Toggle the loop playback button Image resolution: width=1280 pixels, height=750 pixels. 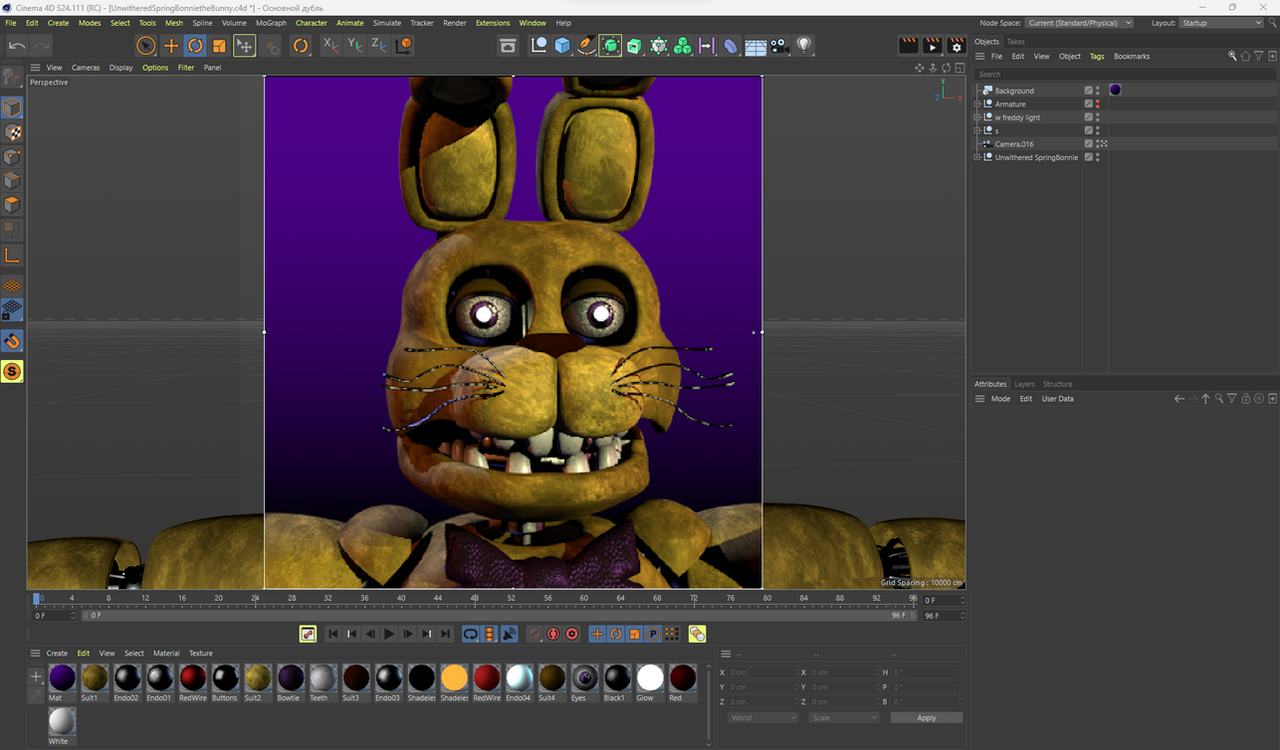click(470, 634)
